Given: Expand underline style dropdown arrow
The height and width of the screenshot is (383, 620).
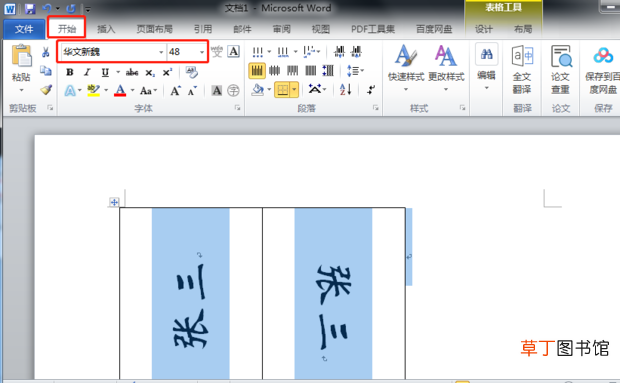Looking at the screenshot, I should click(x=117, y=72).
